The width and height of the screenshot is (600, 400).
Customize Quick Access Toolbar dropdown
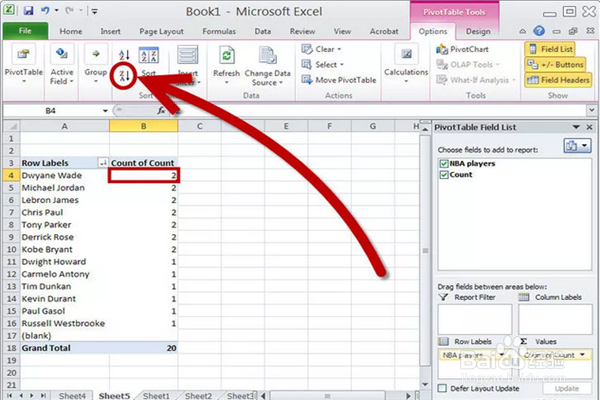point(95,11)
